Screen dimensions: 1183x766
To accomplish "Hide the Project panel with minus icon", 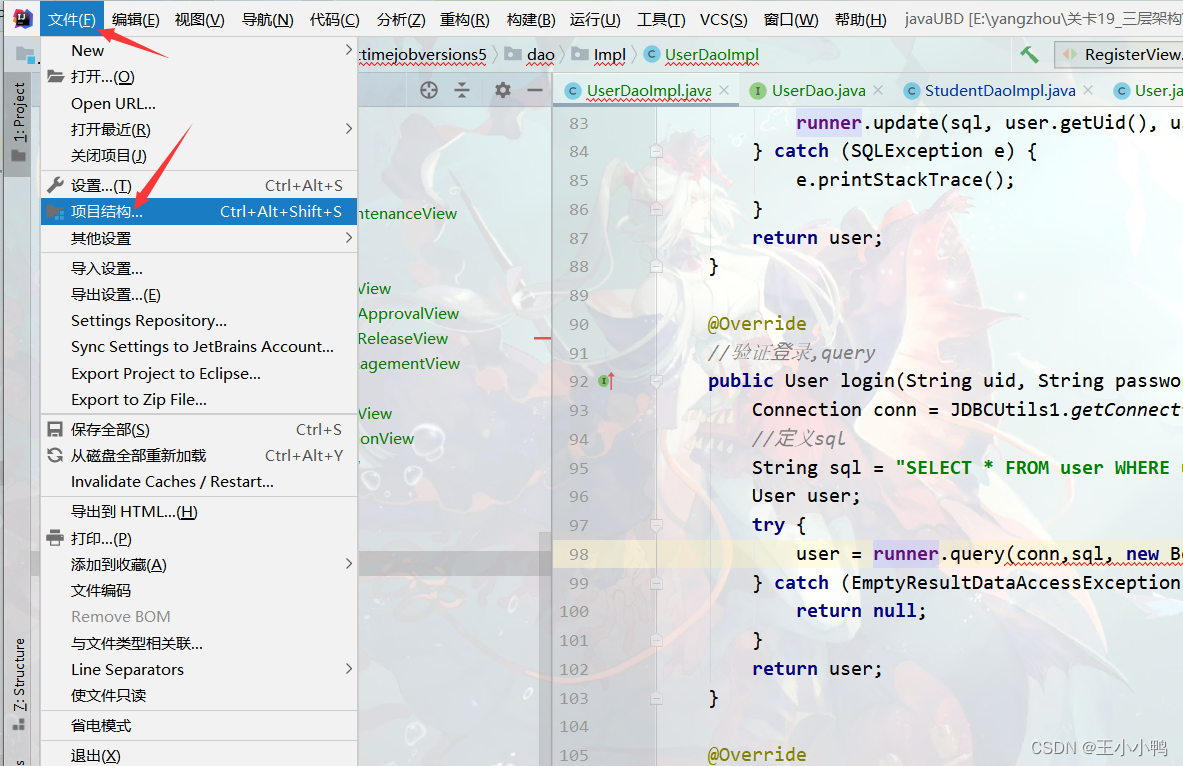I will tap(535, 91).
